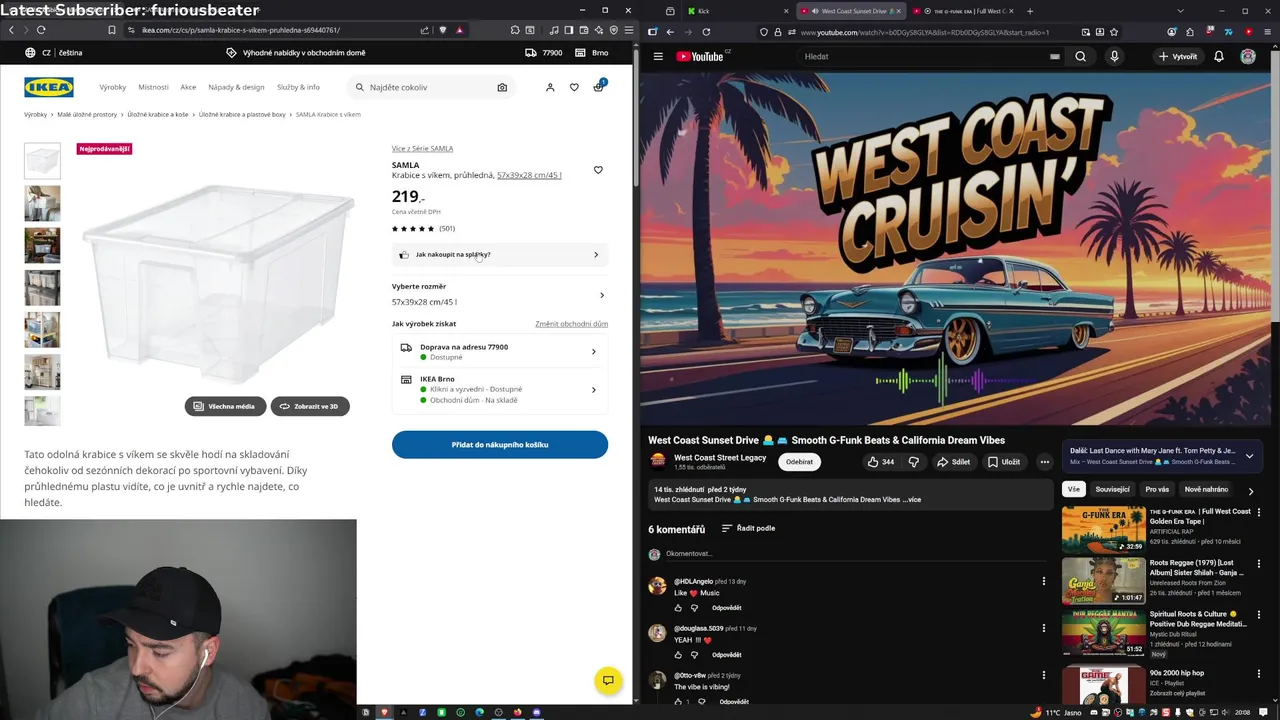Open the Místnosti menu on IKEA
Image resolution: width=1280 pixels, height=720 pixels.
point(154,87)
